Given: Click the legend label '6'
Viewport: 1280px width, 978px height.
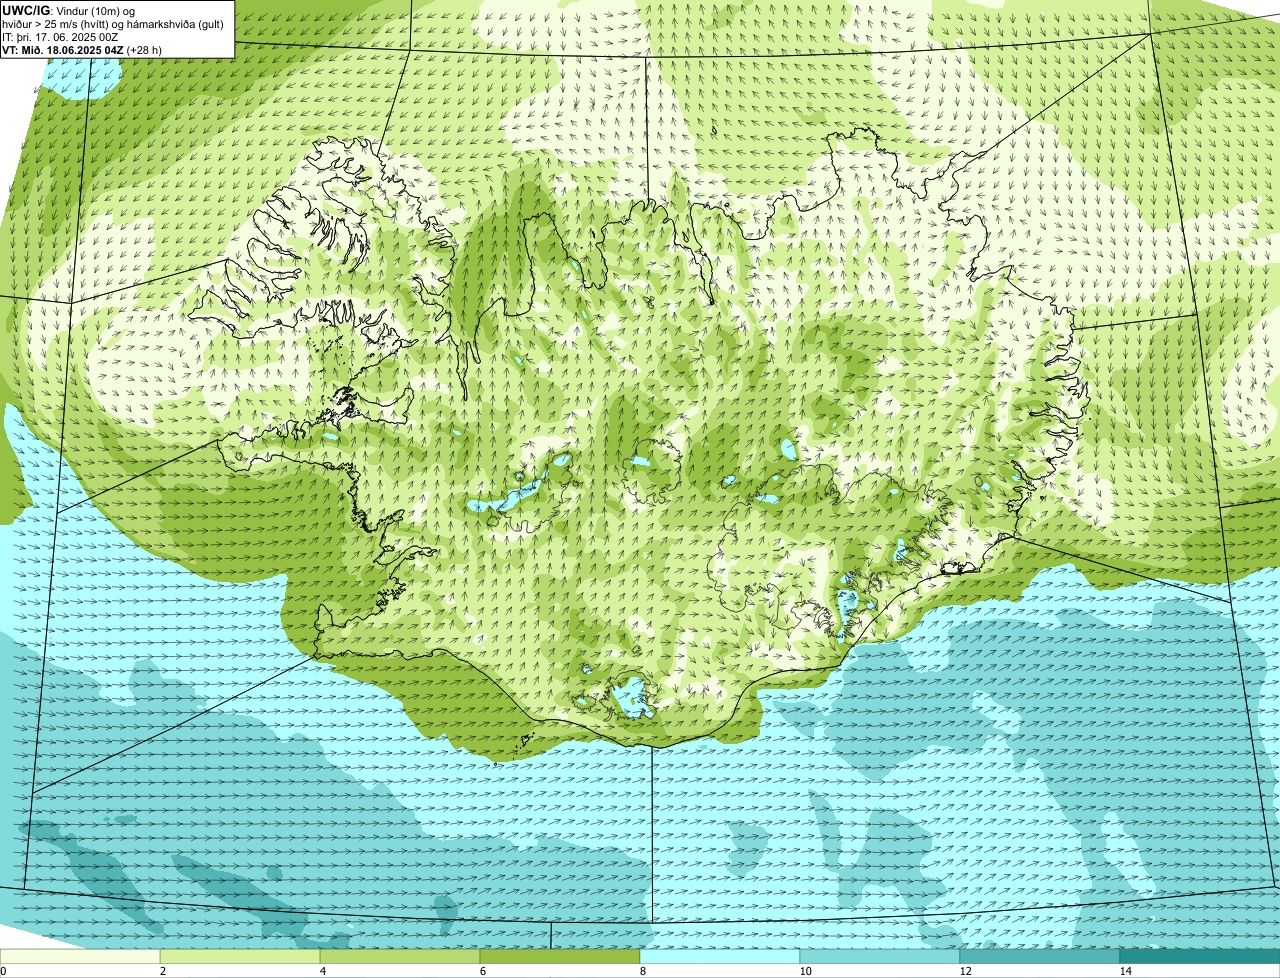Looking at the screenshot, I should 482,971.
